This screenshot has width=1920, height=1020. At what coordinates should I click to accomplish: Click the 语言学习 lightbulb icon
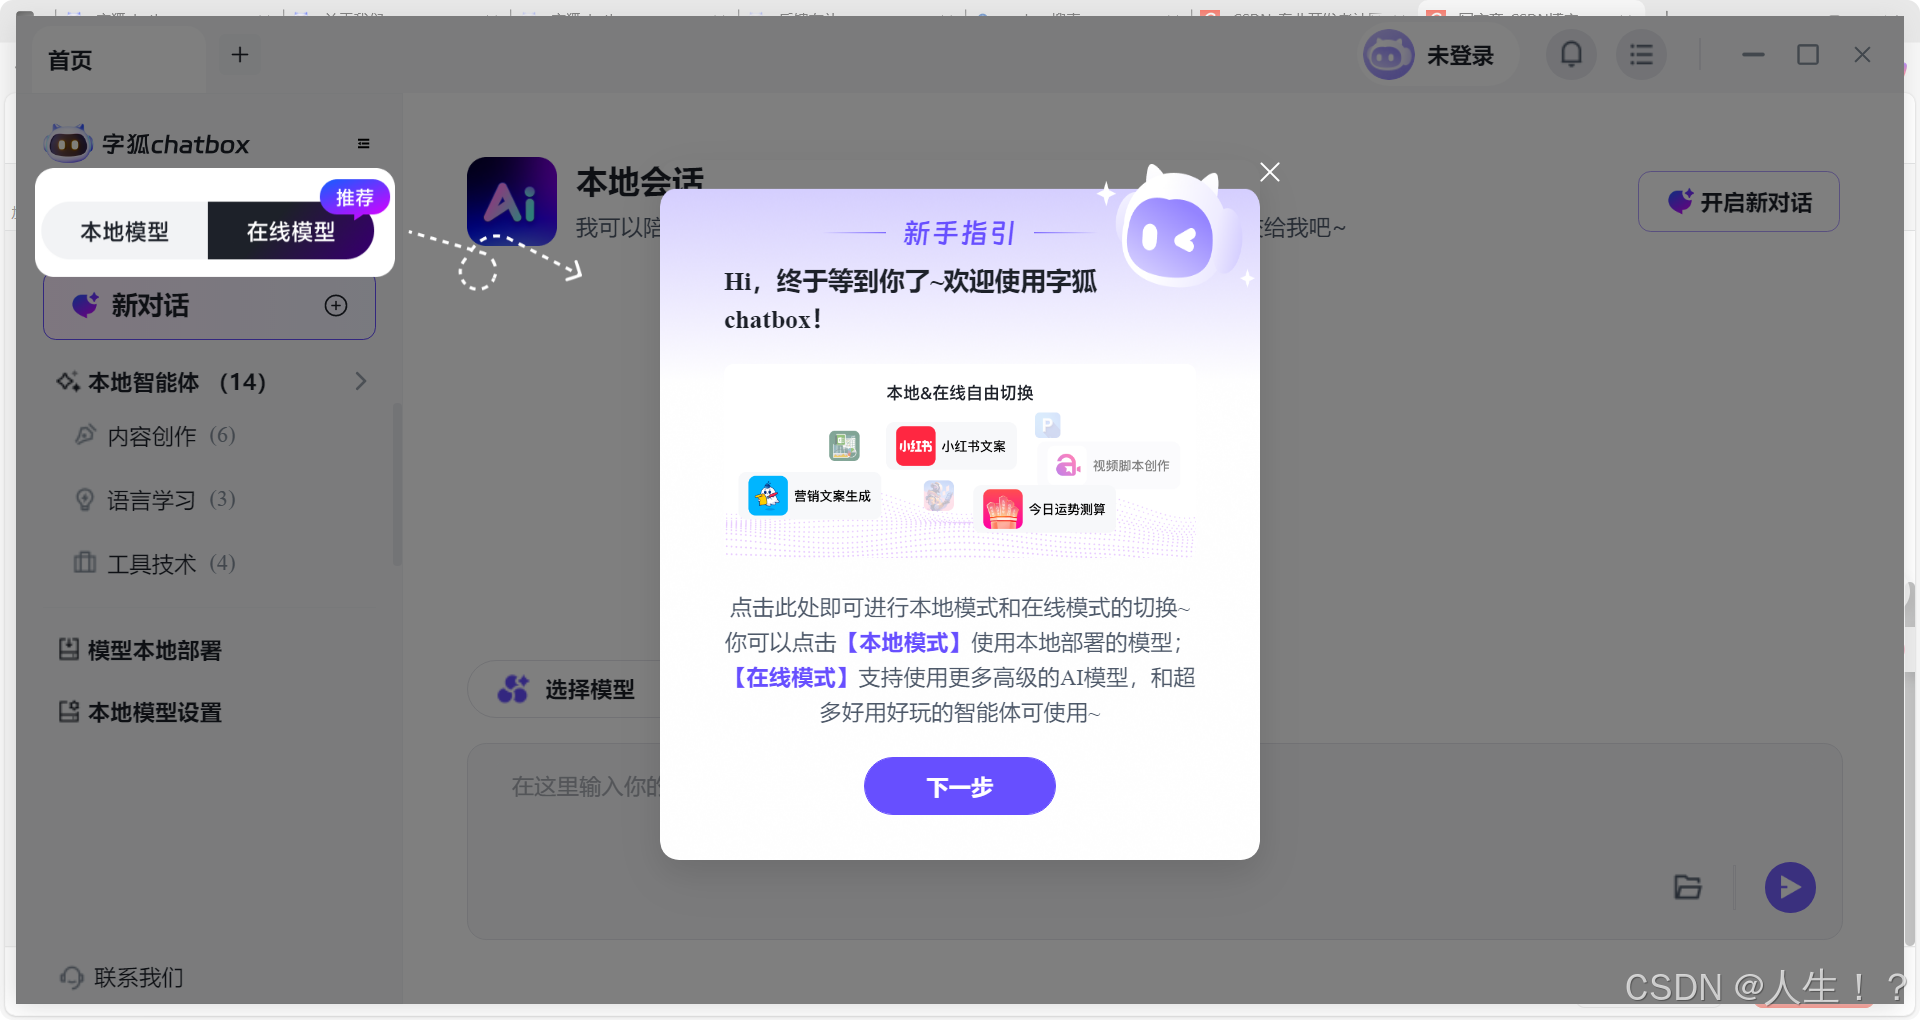tap(85, 499)
